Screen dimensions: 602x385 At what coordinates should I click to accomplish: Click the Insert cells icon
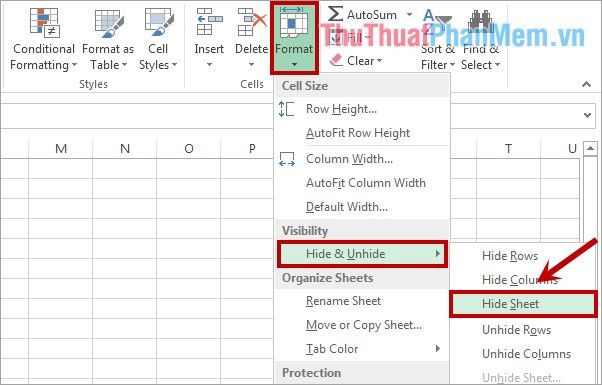[210, 22]
